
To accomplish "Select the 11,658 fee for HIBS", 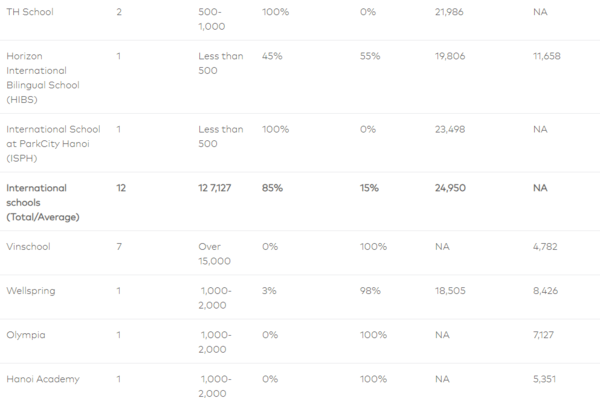I will 547,56.
